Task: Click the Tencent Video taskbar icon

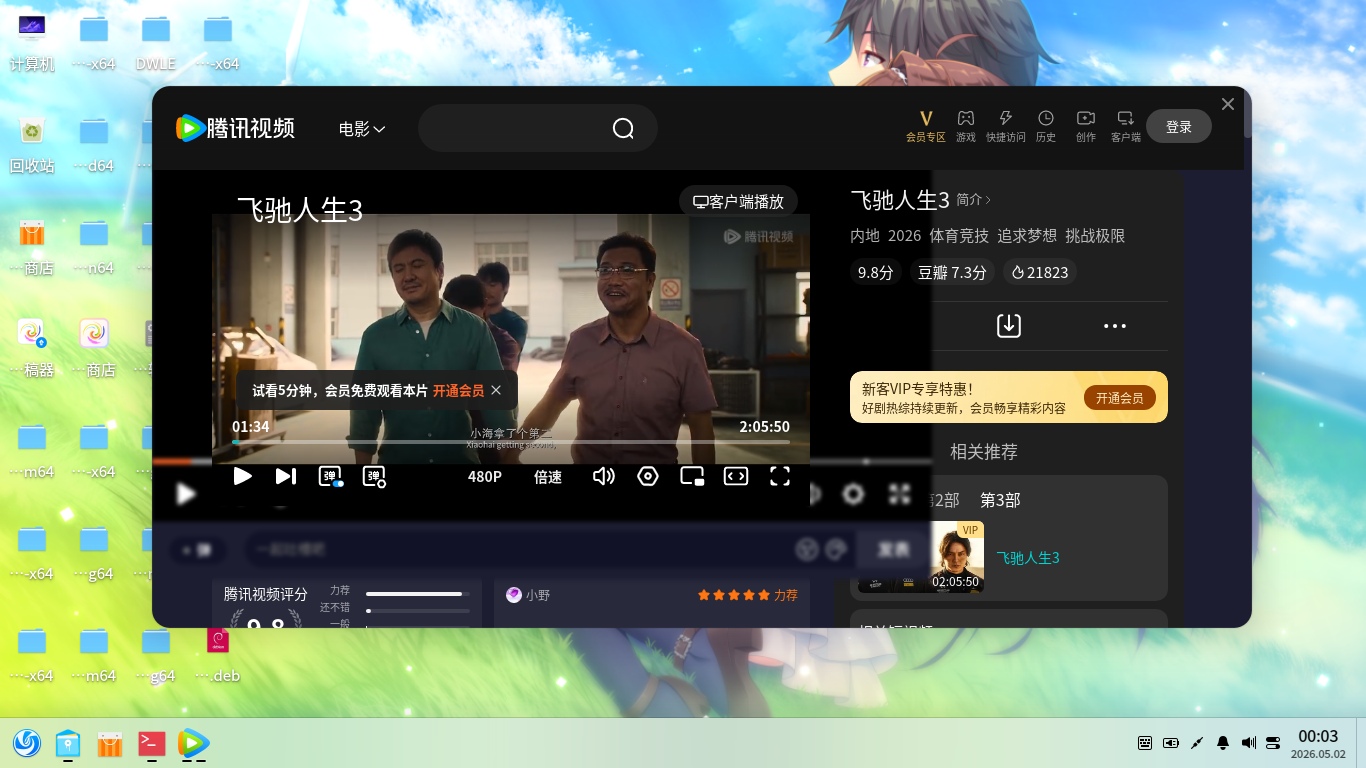Action: (x=193, y=743)
